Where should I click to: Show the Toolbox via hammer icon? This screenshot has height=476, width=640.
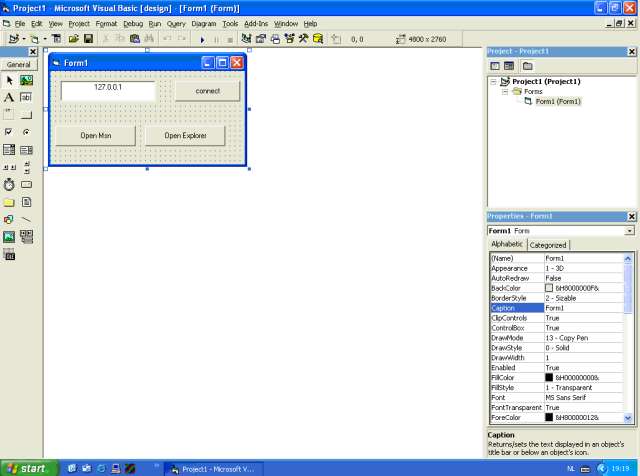303,39
